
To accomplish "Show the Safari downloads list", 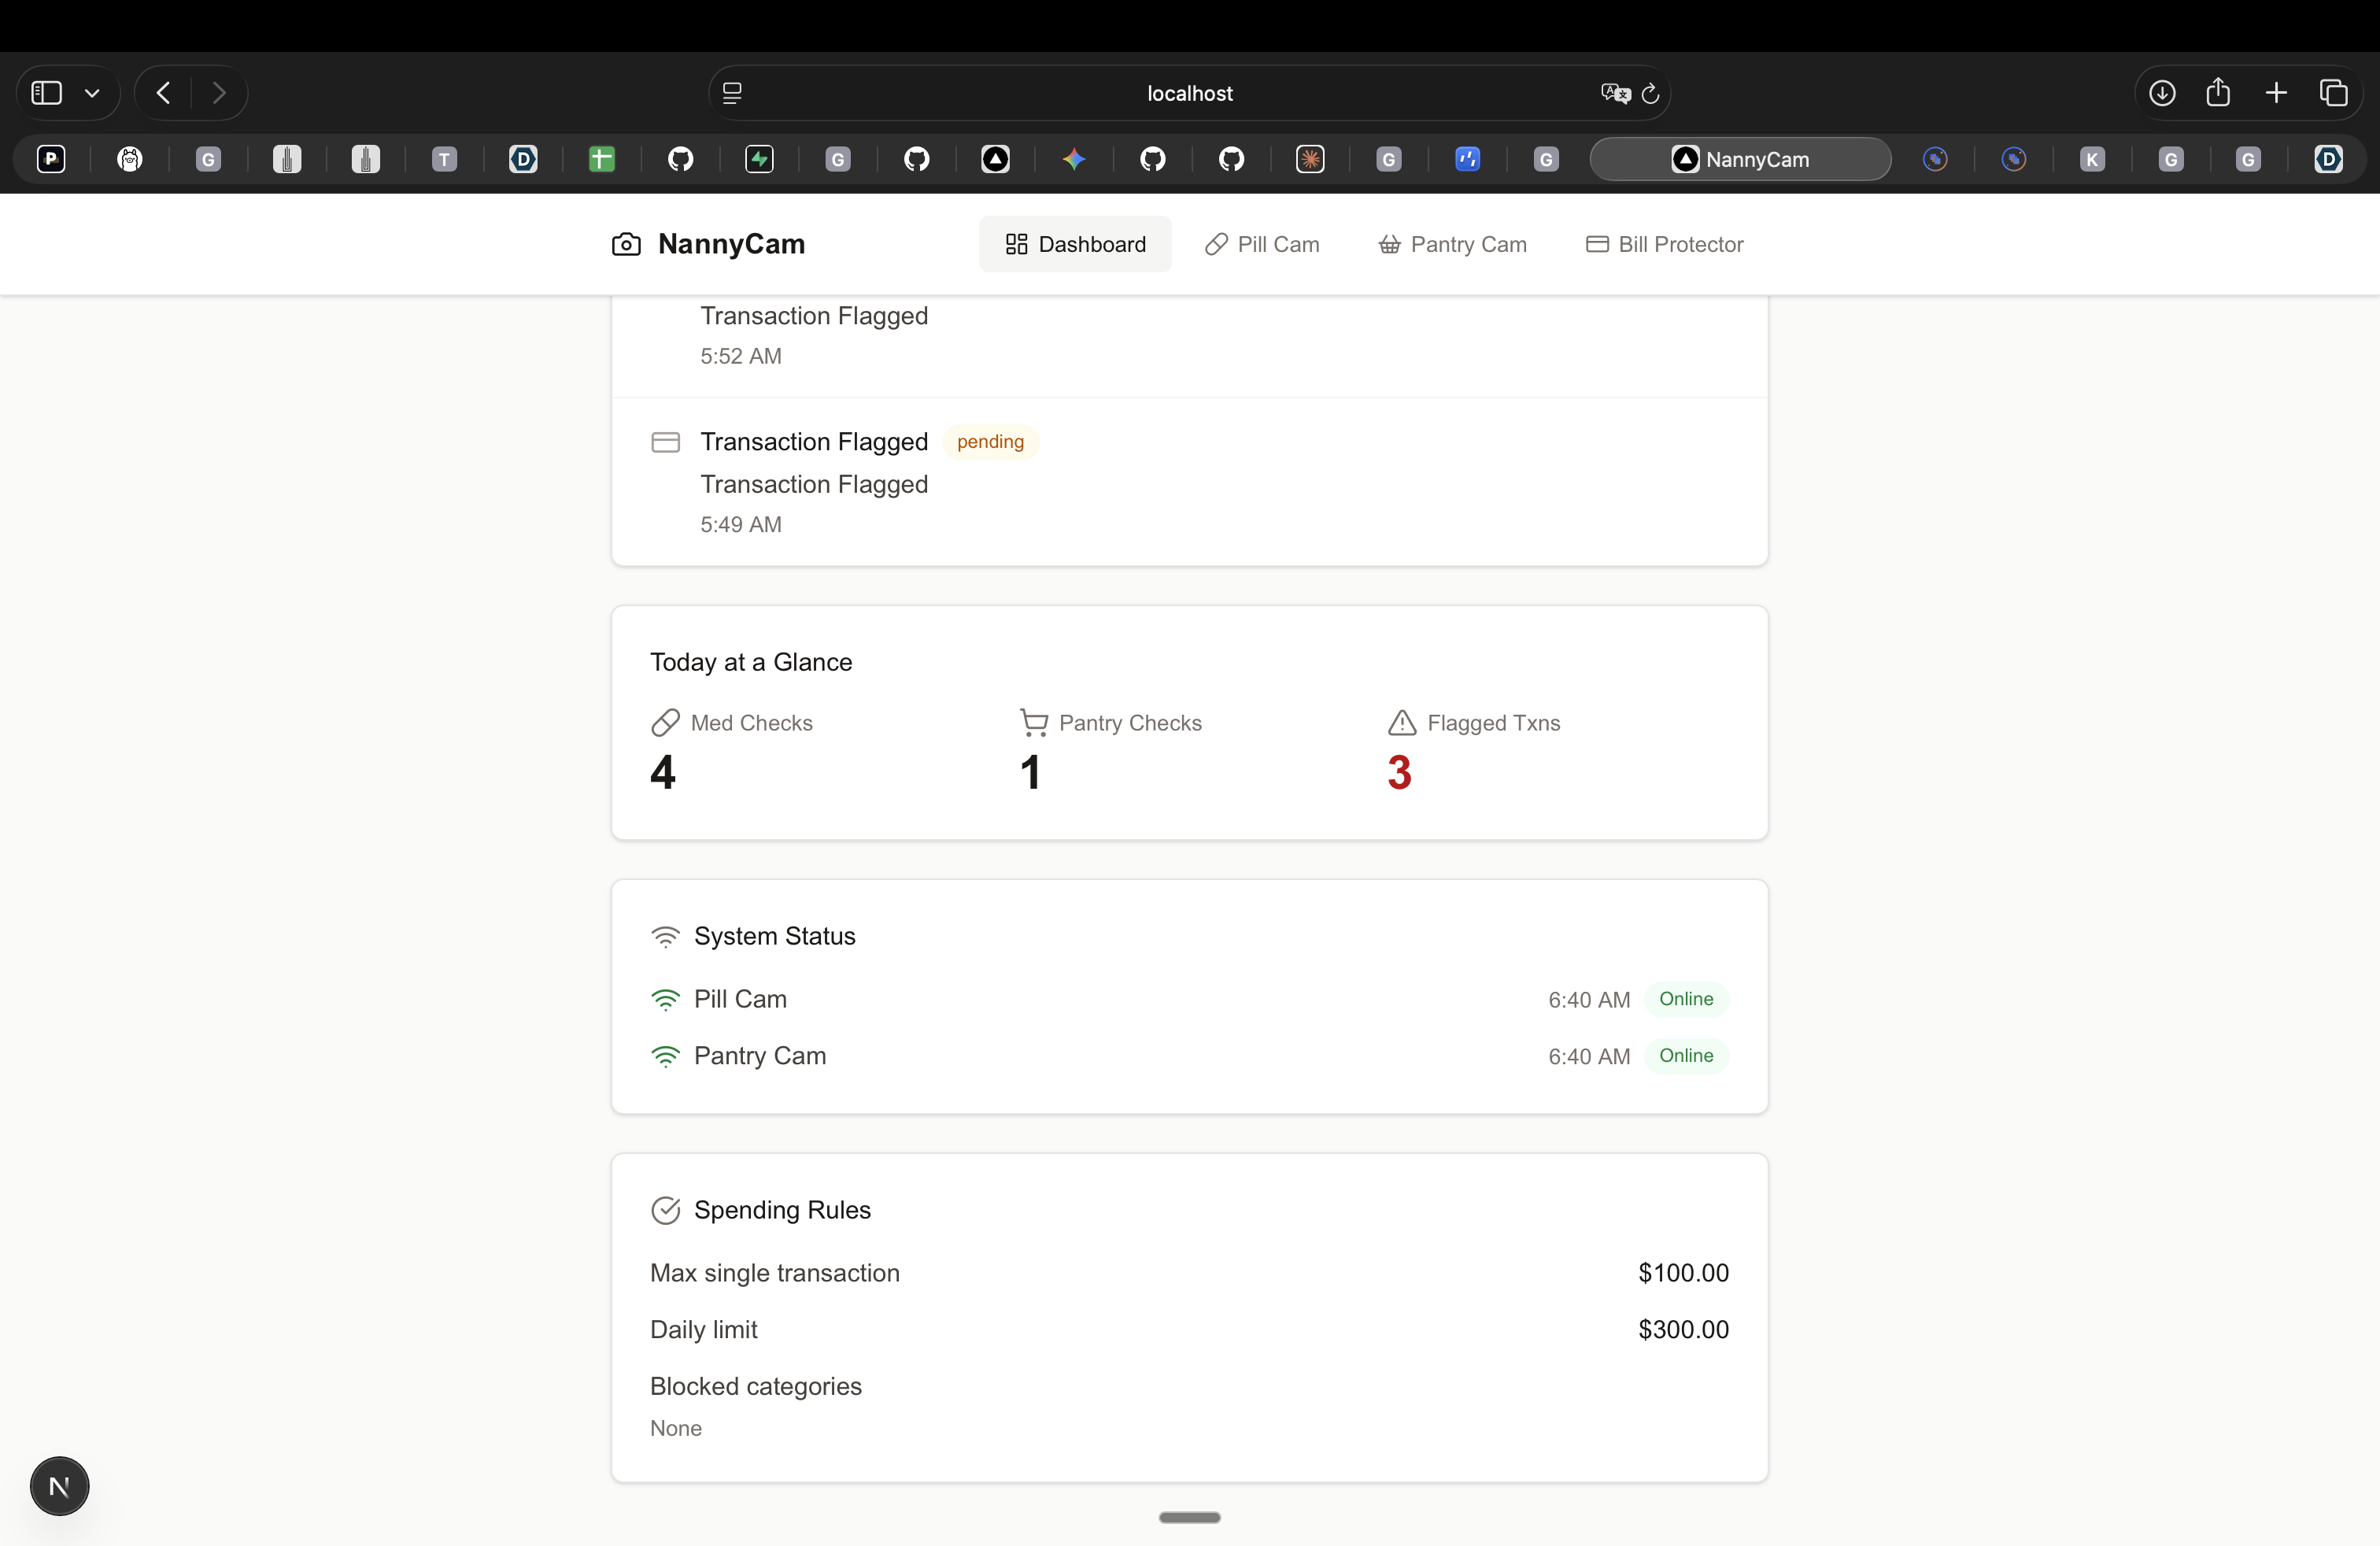I will pyautogui.click(x=2162, y=93).
